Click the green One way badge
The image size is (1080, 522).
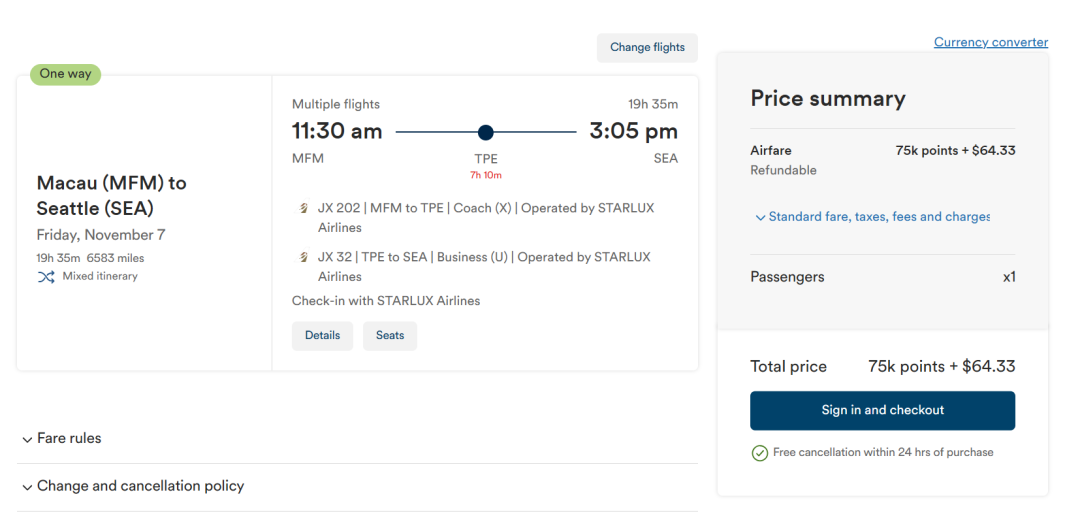point(66,74)
